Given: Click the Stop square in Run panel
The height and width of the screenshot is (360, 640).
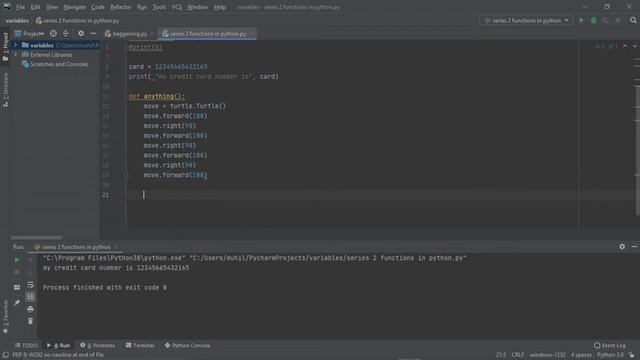Looking at the screenshot, I should [17, 272].
